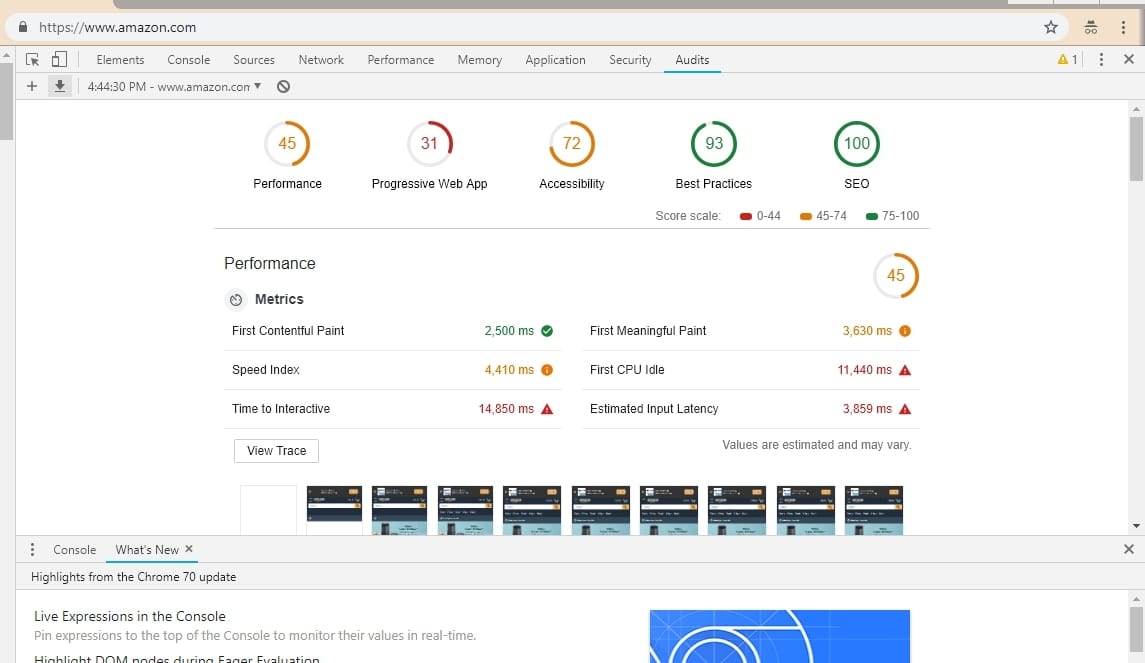Open the Chrome browser menu icon
Viewport: 1145px width, 663px height.
(1124, 27)
